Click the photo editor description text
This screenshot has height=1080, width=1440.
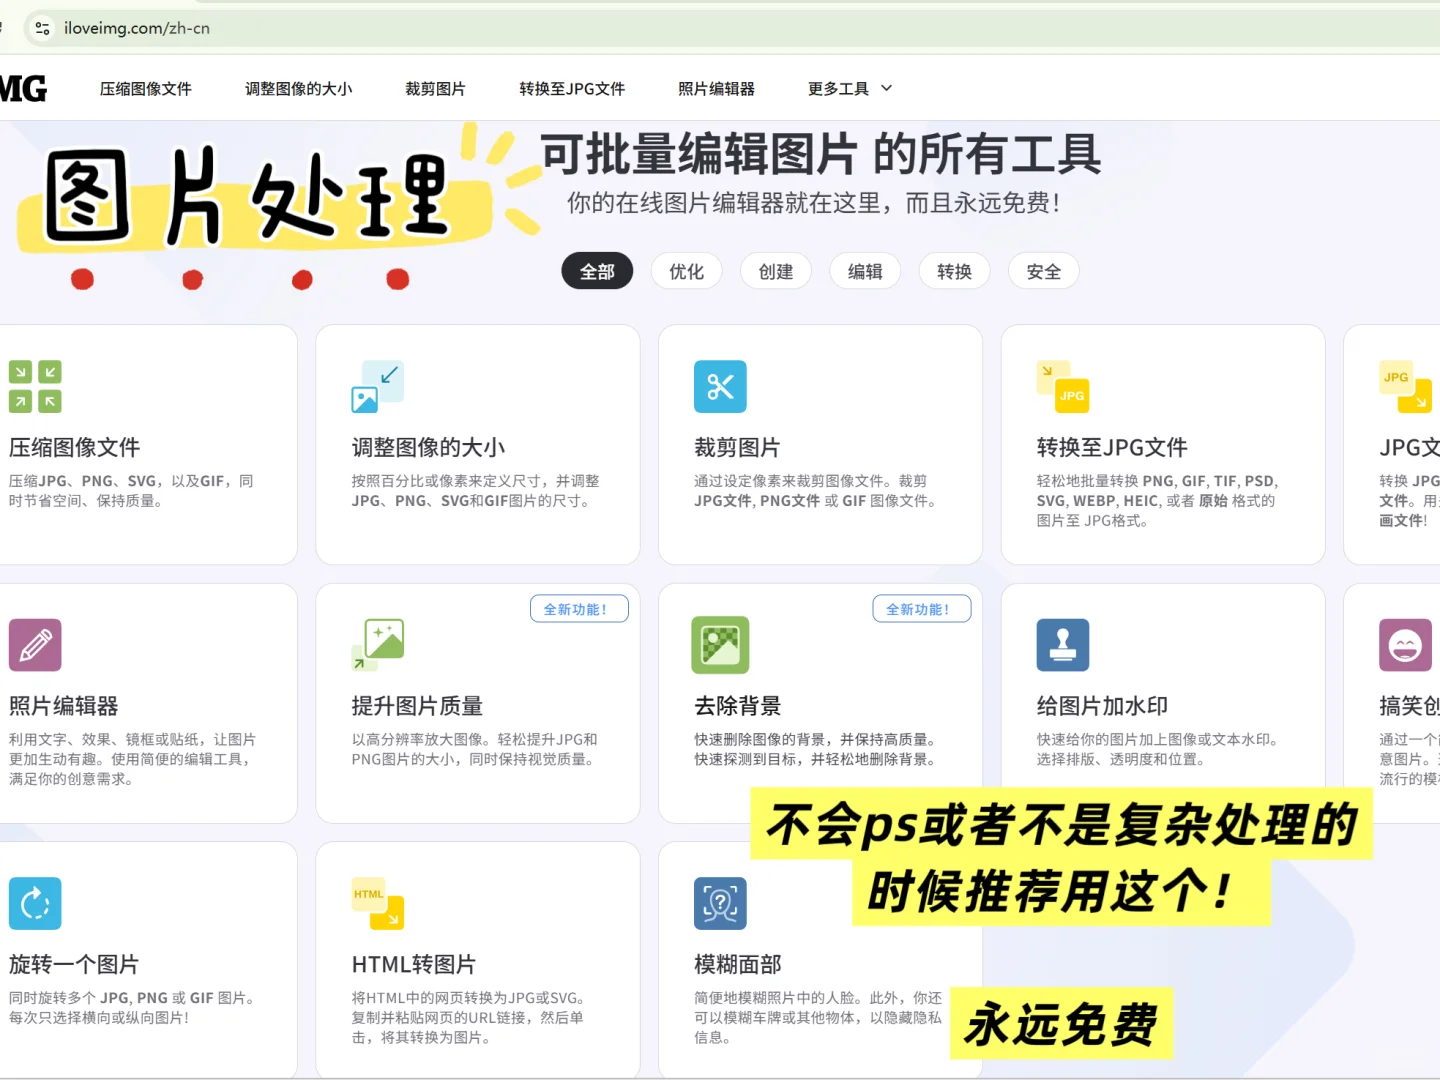click(x=132, y=759)
